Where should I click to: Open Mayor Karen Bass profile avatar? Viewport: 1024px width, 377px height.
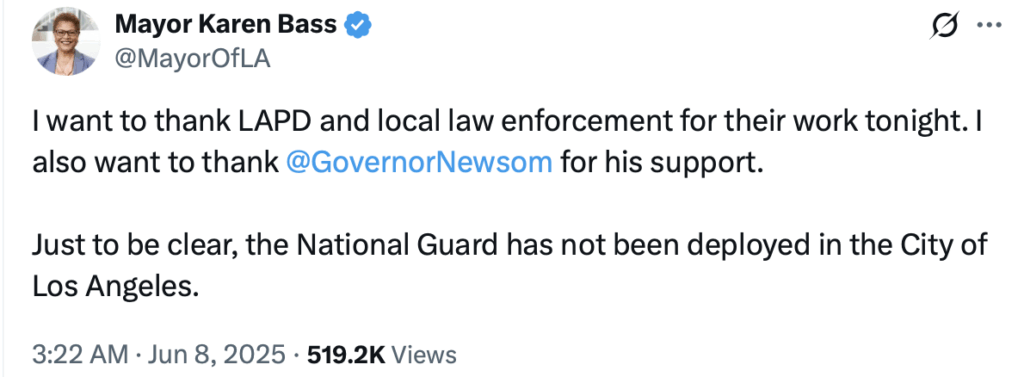pyautogui.click(x=66, y=42)
